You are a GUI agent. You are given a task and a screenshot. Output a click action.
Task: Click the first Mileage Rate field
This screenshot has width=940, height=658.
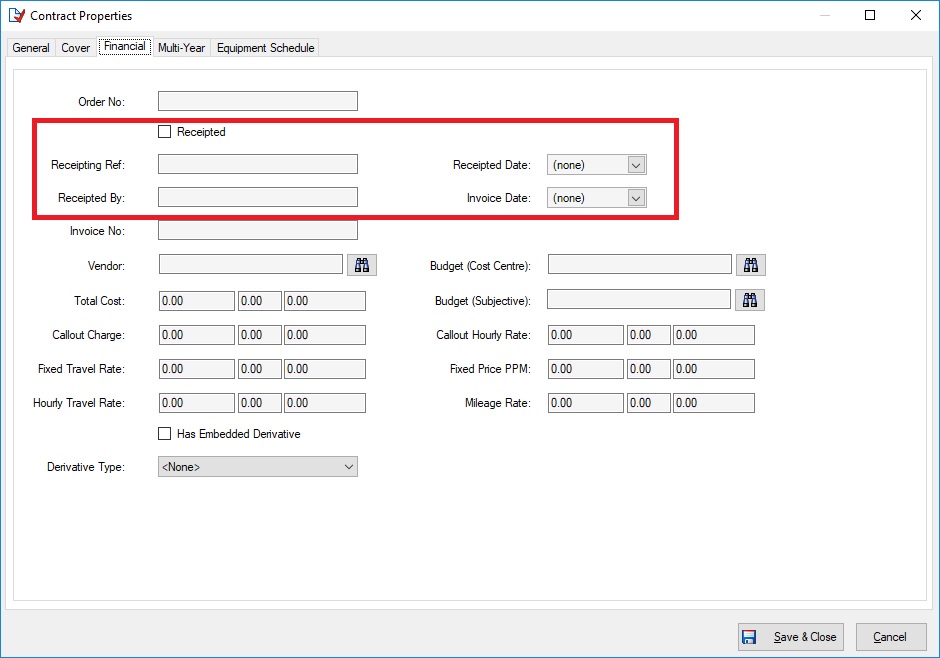click(585, 403)
